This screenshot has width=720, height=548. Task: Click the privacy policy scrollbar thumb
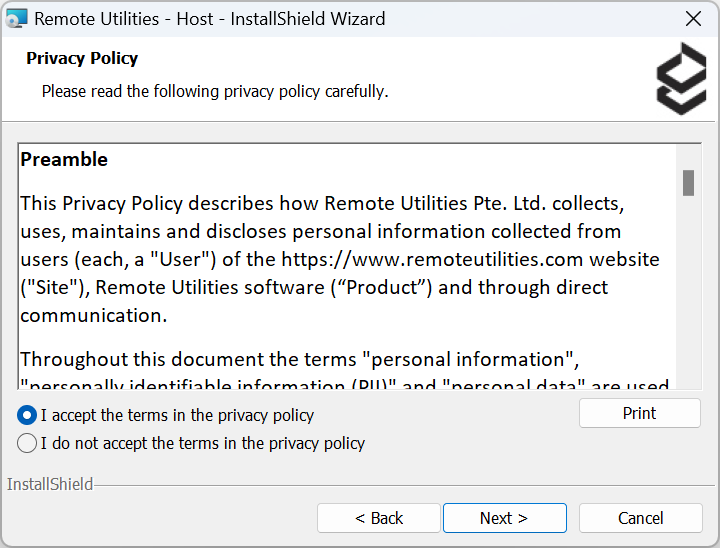pyautogui.click(x=688, y=183)
